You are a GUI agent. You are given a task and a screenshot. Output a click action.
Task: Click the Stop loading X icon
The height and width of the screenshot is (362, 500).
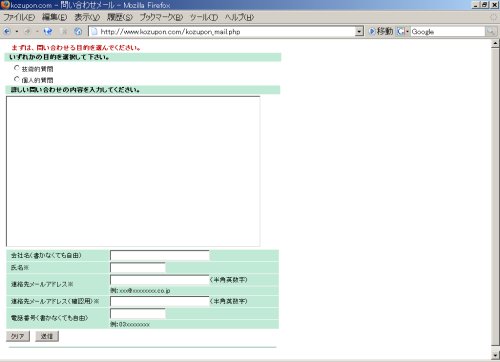pyautogui.click(x=64, y=32)
